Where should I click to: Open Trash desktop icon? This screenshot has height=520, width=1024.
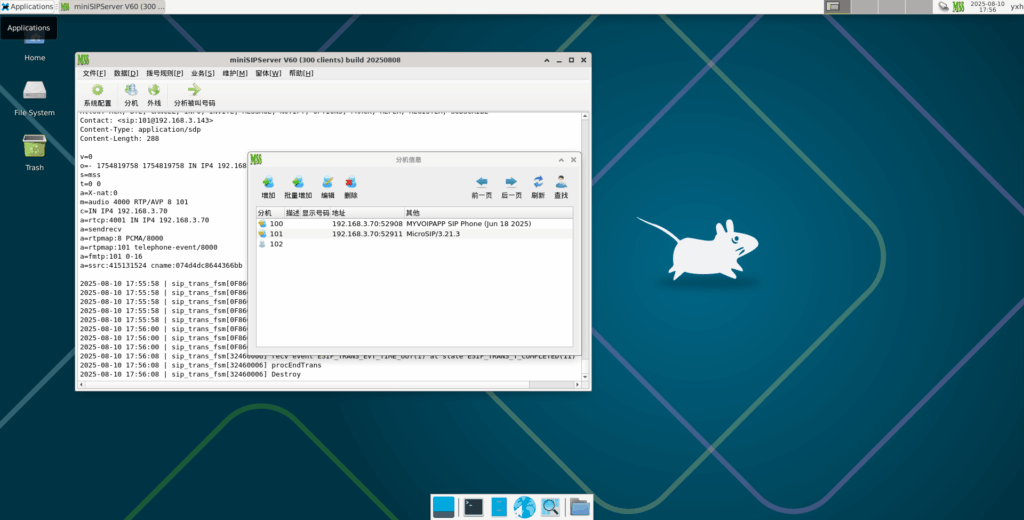[35, 152]
